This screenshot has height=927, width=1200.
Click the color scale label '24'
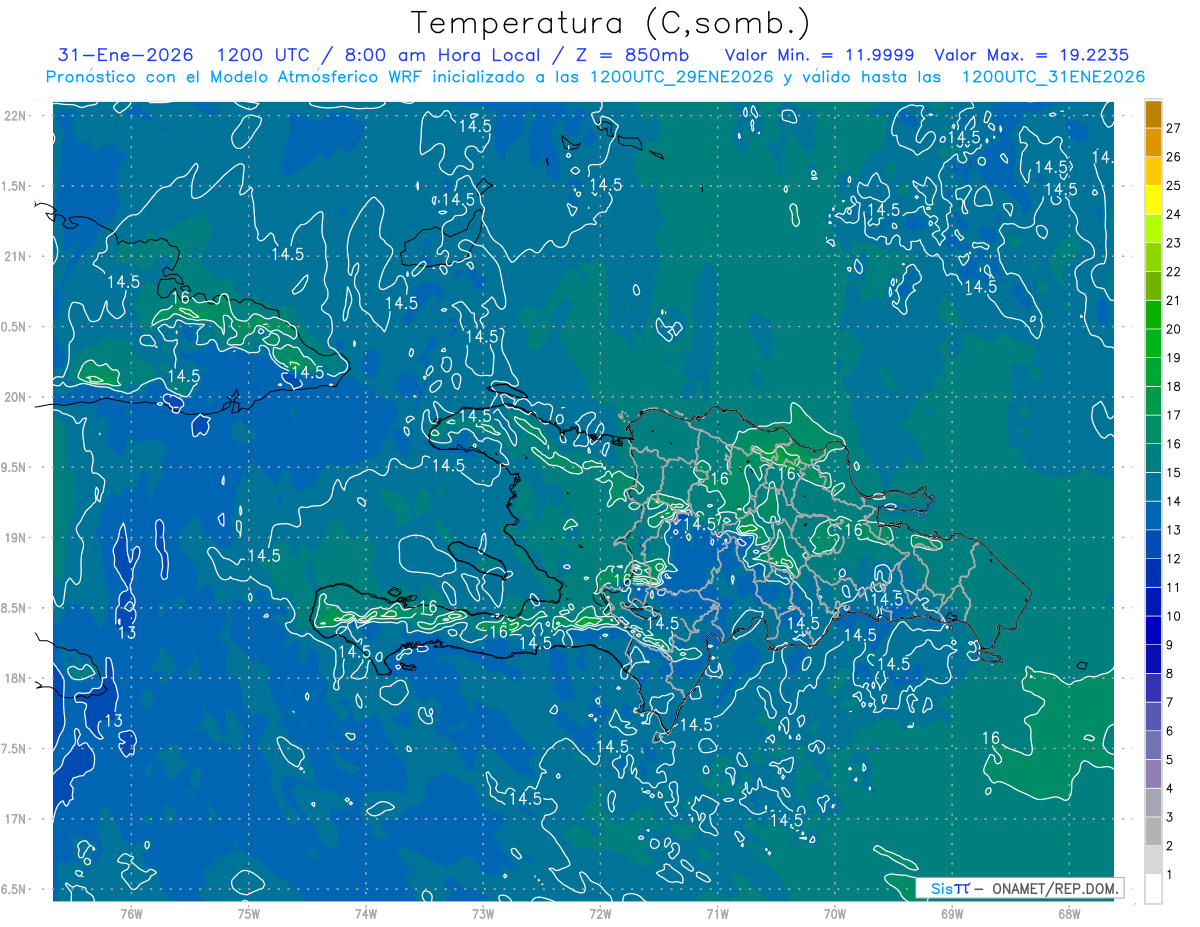pyautogui.click(x=1174, y=214)
